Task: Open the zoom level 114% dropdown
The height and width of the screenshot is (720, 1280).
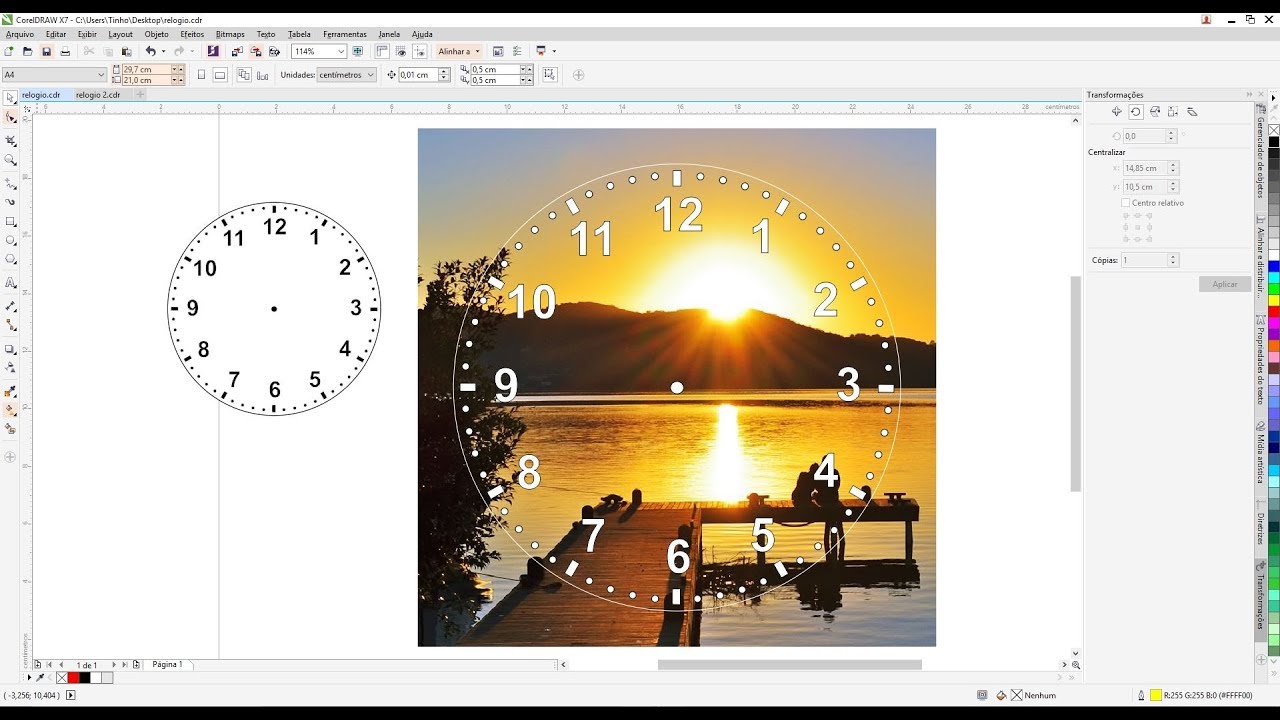Action: tap(341, 51)
